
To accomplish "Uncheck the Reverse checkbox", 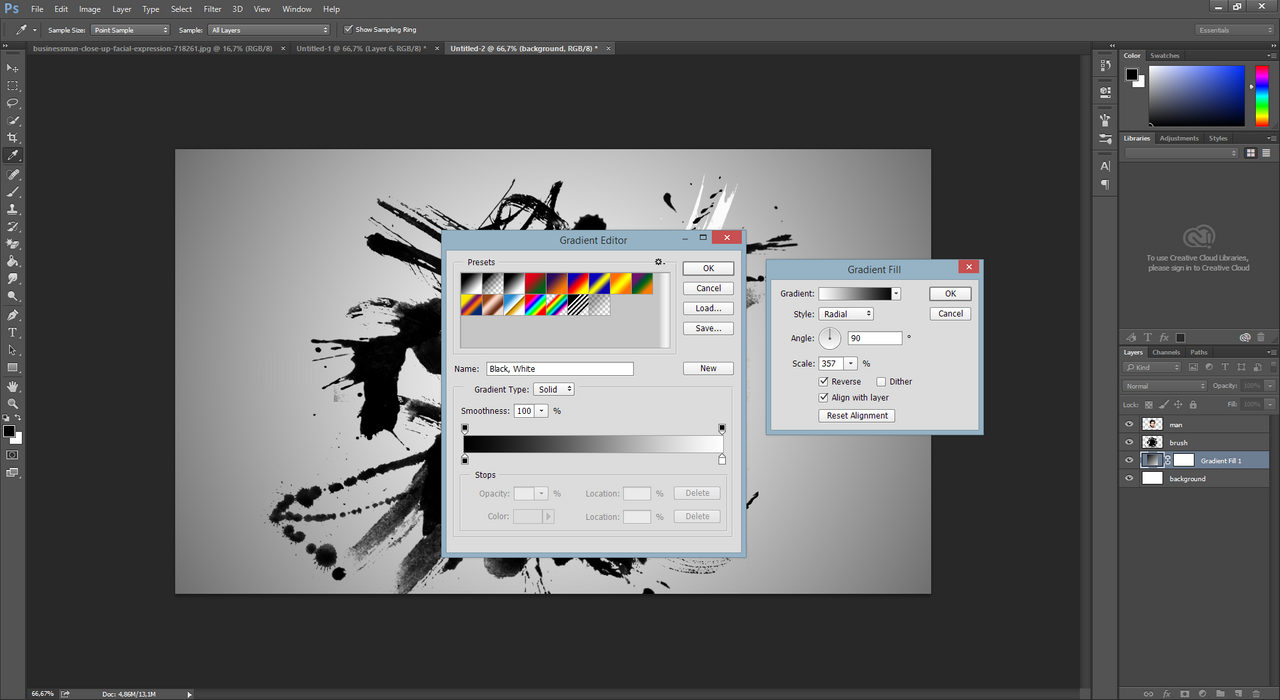I will 824,382.
